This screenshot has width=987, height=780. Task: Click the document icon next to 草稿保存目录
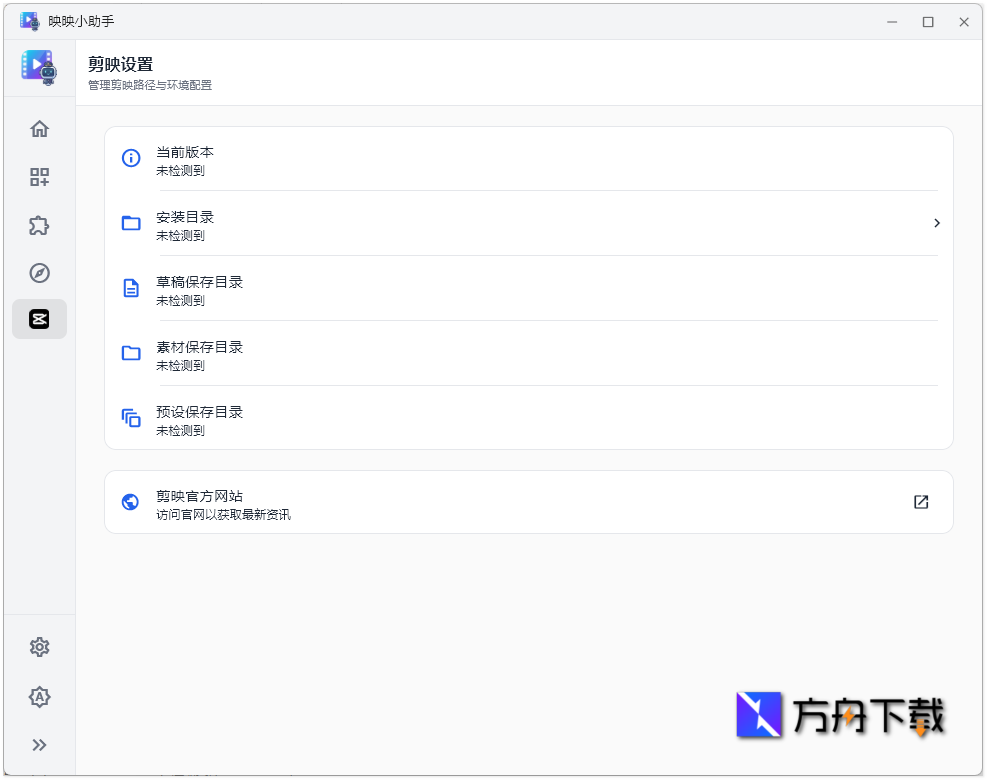tap(131, 288)
